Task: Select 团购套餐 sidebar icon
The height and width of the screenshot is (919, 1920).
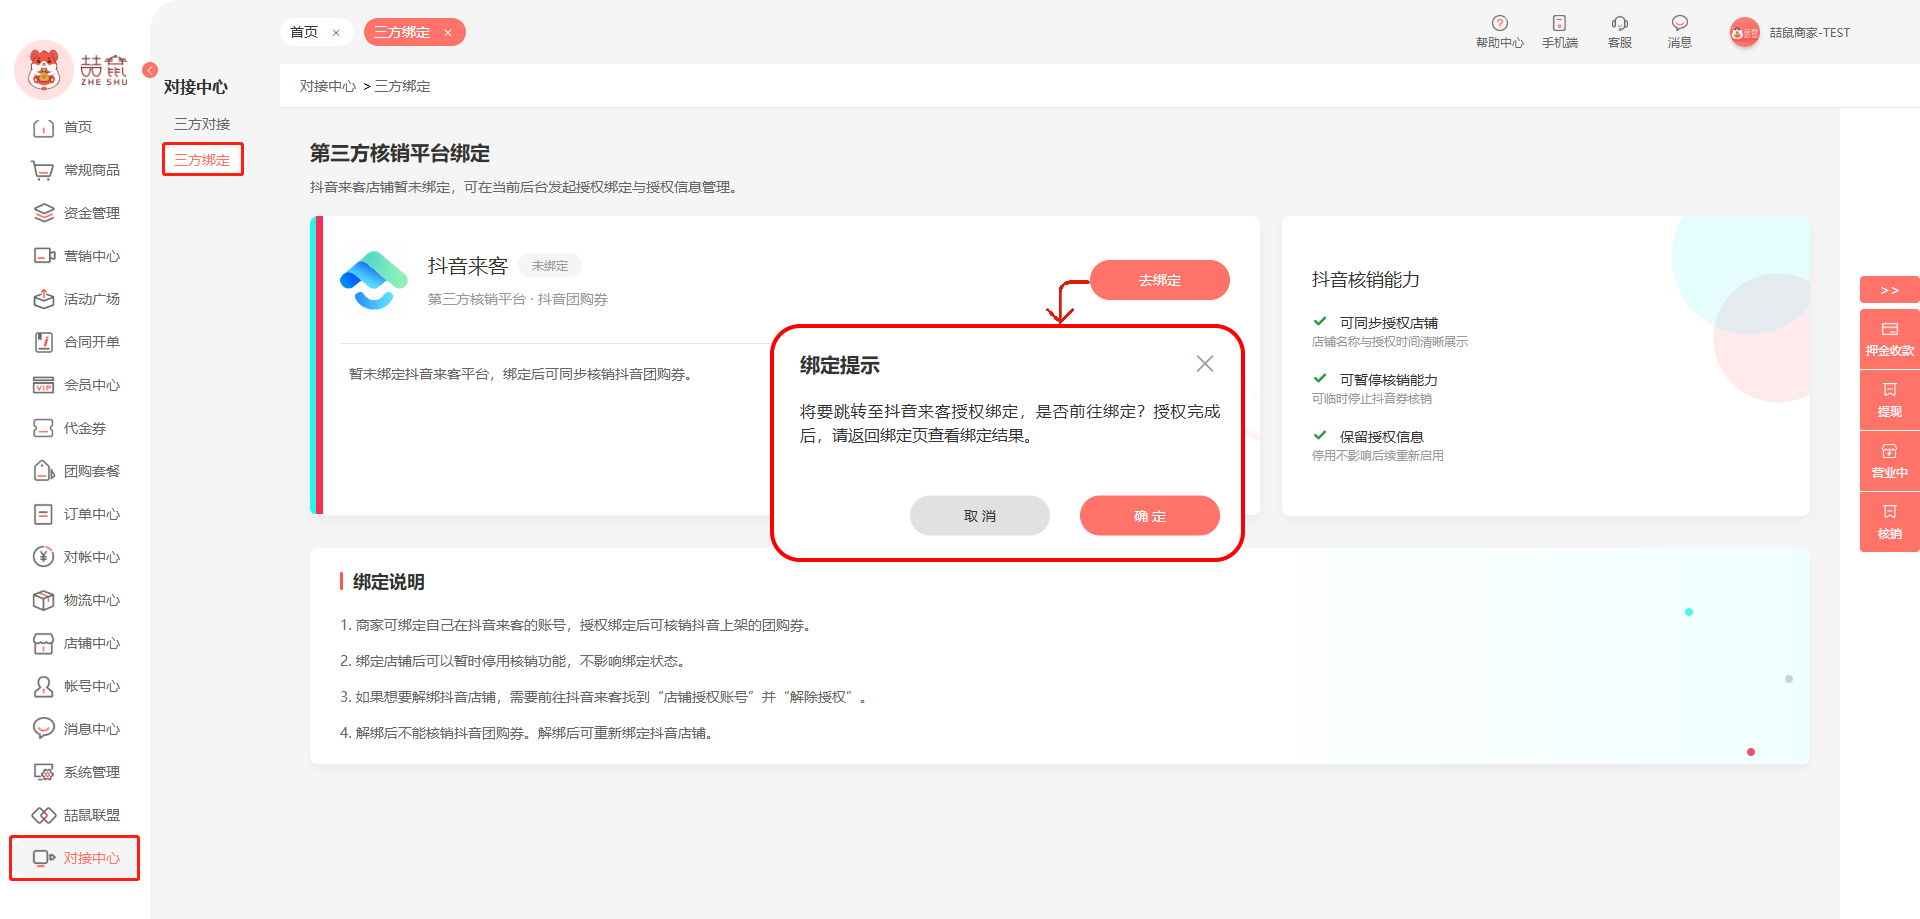Action: pyautogui.click(x=43, y=472)
